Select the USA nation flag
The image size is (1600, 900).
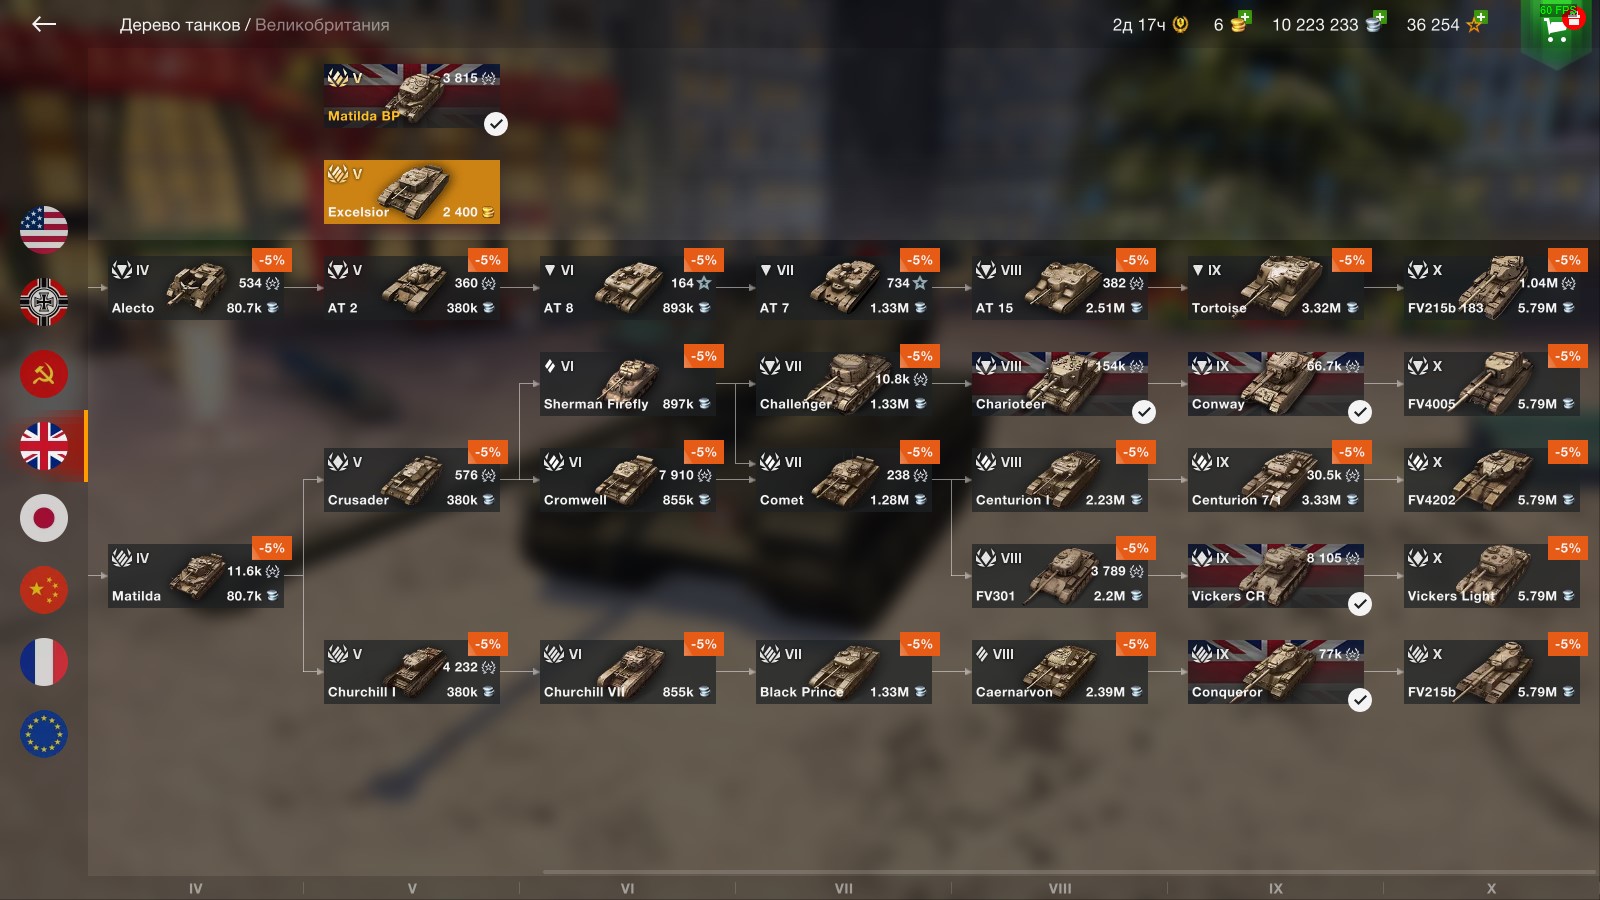coord(44,230)
